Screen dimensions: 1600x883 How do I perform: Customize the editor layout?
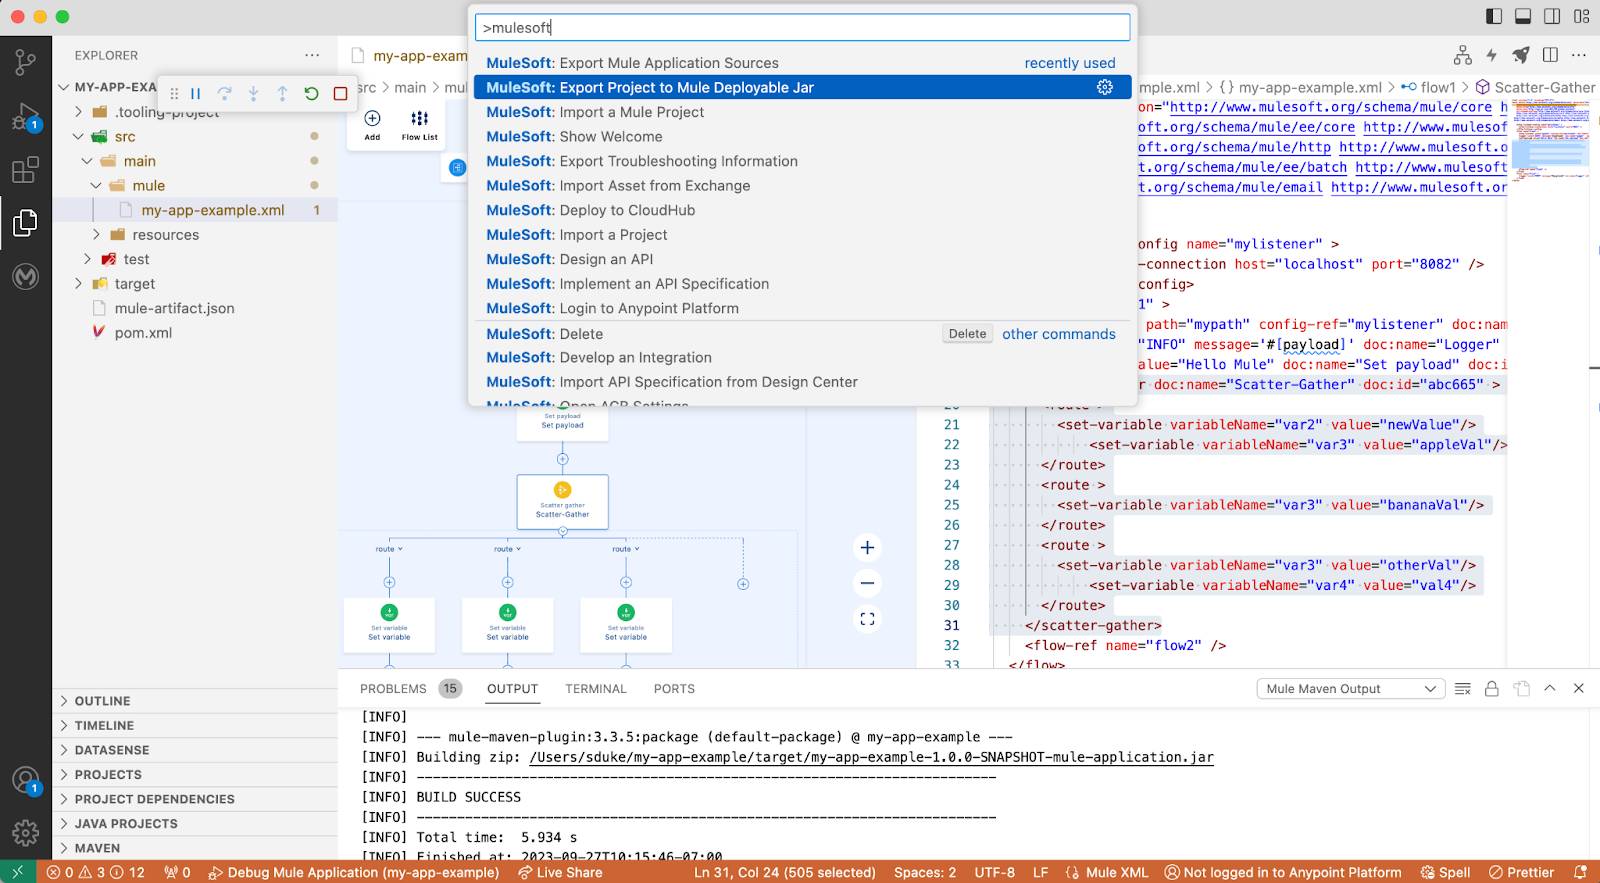pos(1581,16)
